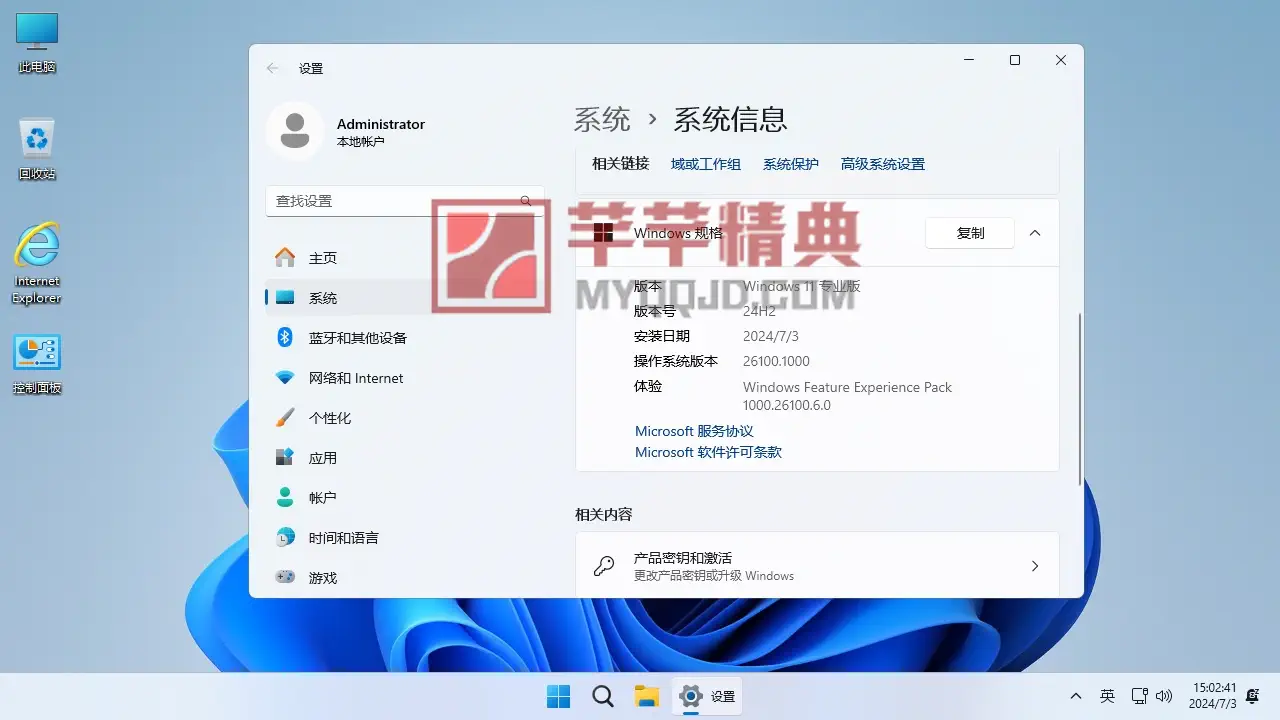Collapse the Windows 规格 section chevron
The image size is (1280, 720).
pyautogui.click(x=1035, y=233)
